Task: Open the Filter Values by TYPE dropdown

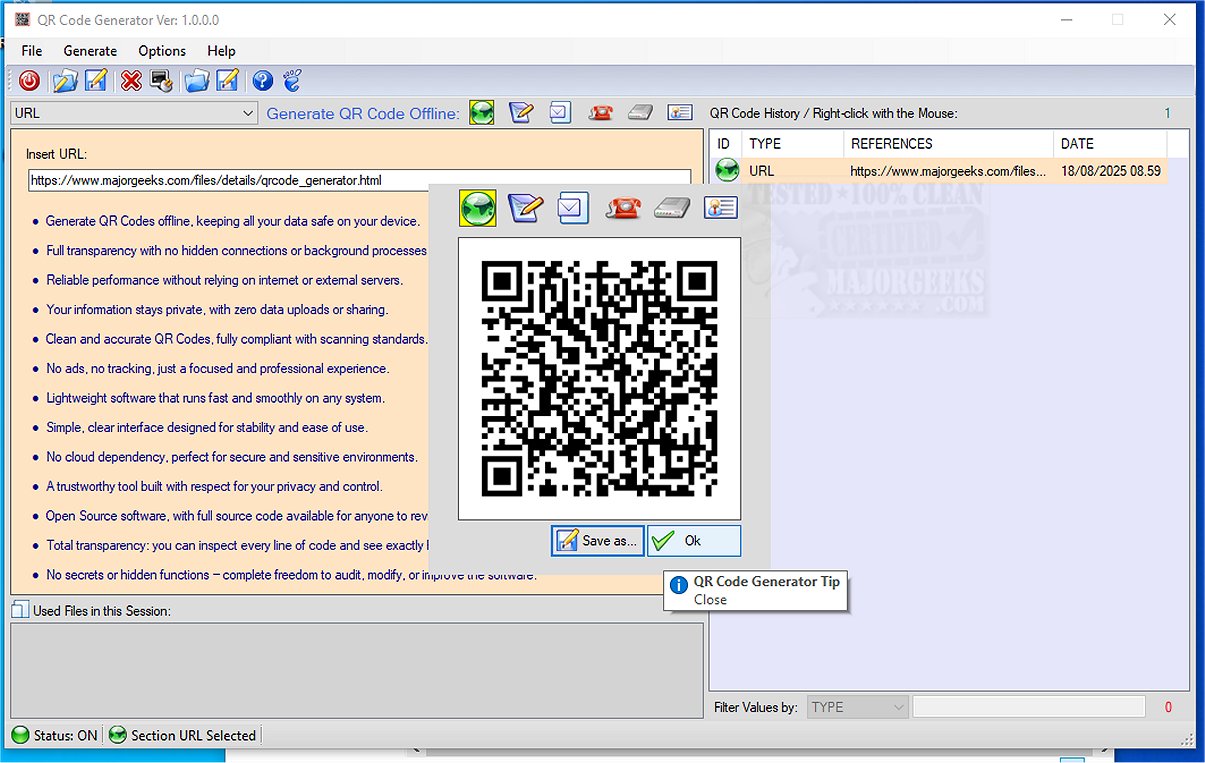Action: (x=857, y=707)
